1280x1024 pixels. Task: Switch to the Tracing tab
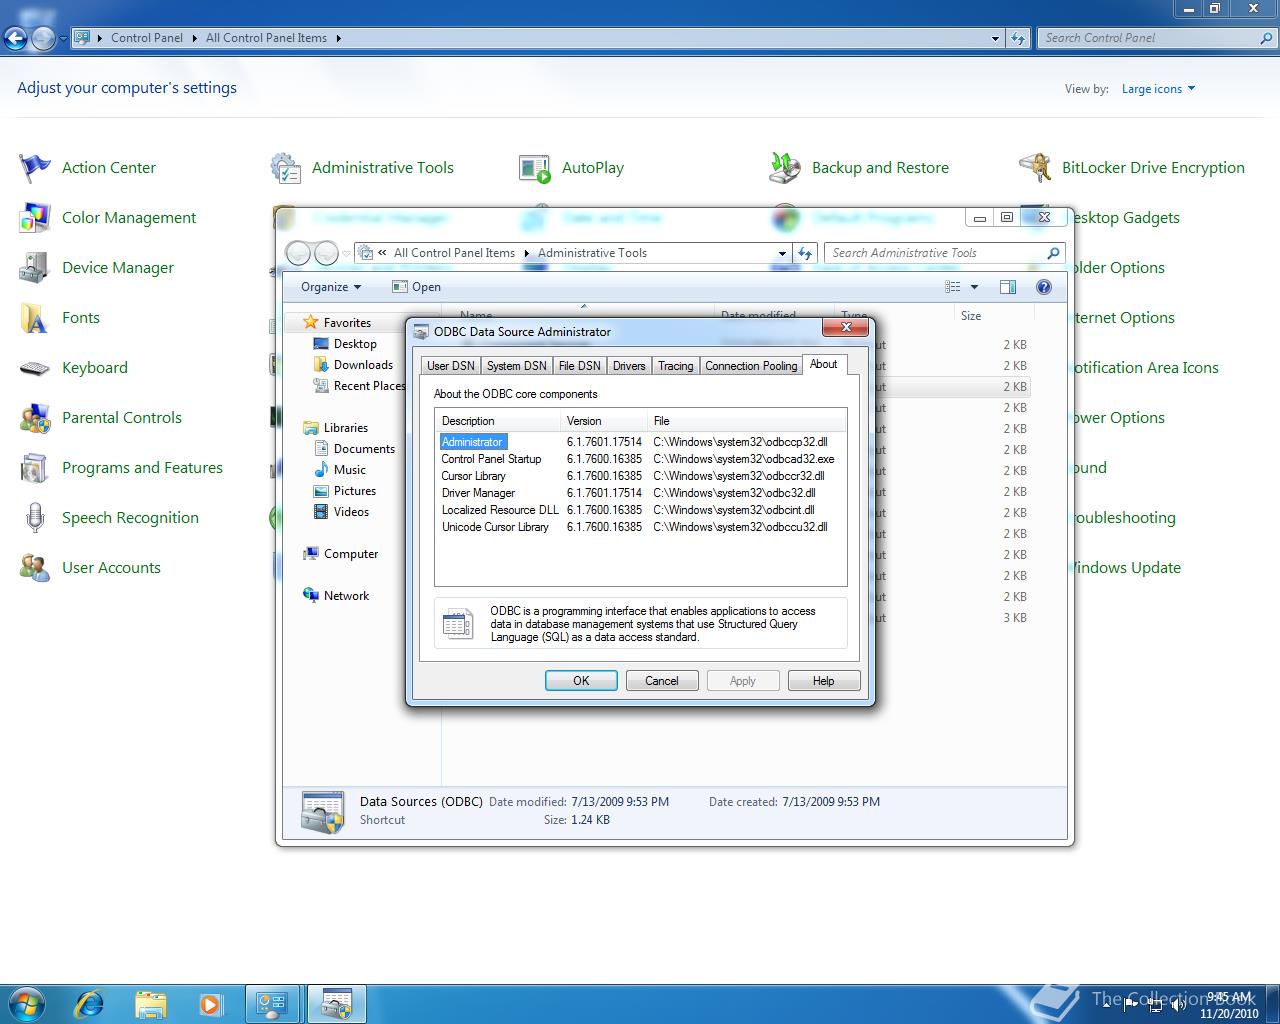[x=676, y=366]
